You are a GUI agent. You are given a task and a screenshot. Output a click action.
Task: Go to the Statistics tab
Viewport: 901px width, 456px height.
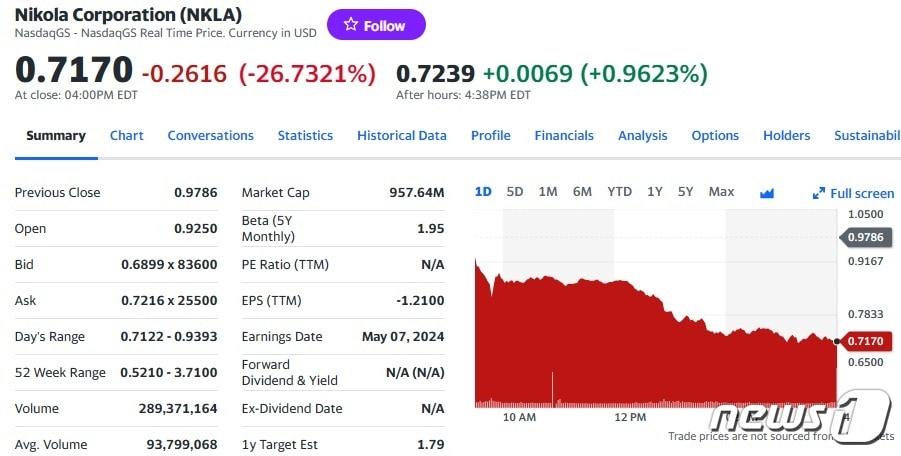pos(305,136)
